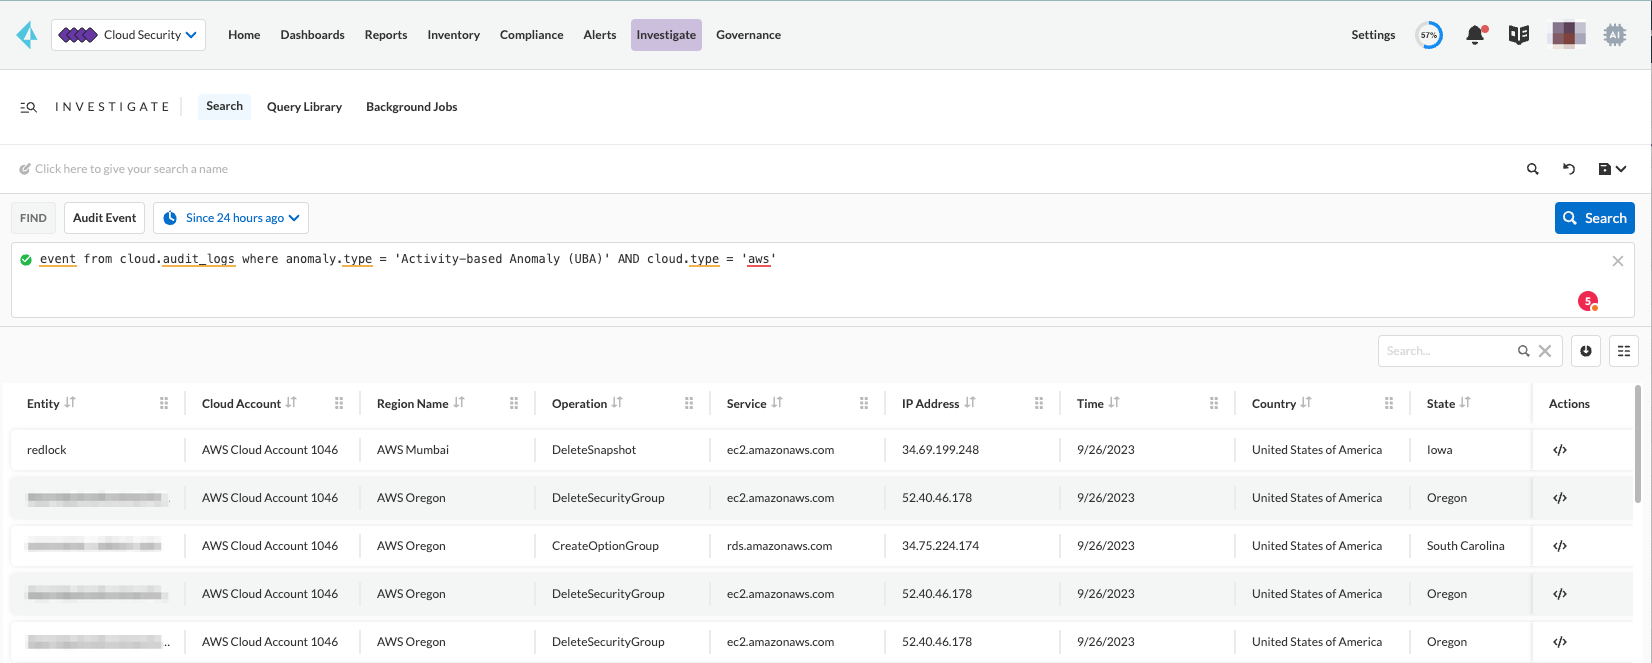Click the magnifier icon beside the search name
The image size is (1652, 663).
point(1532,169)
